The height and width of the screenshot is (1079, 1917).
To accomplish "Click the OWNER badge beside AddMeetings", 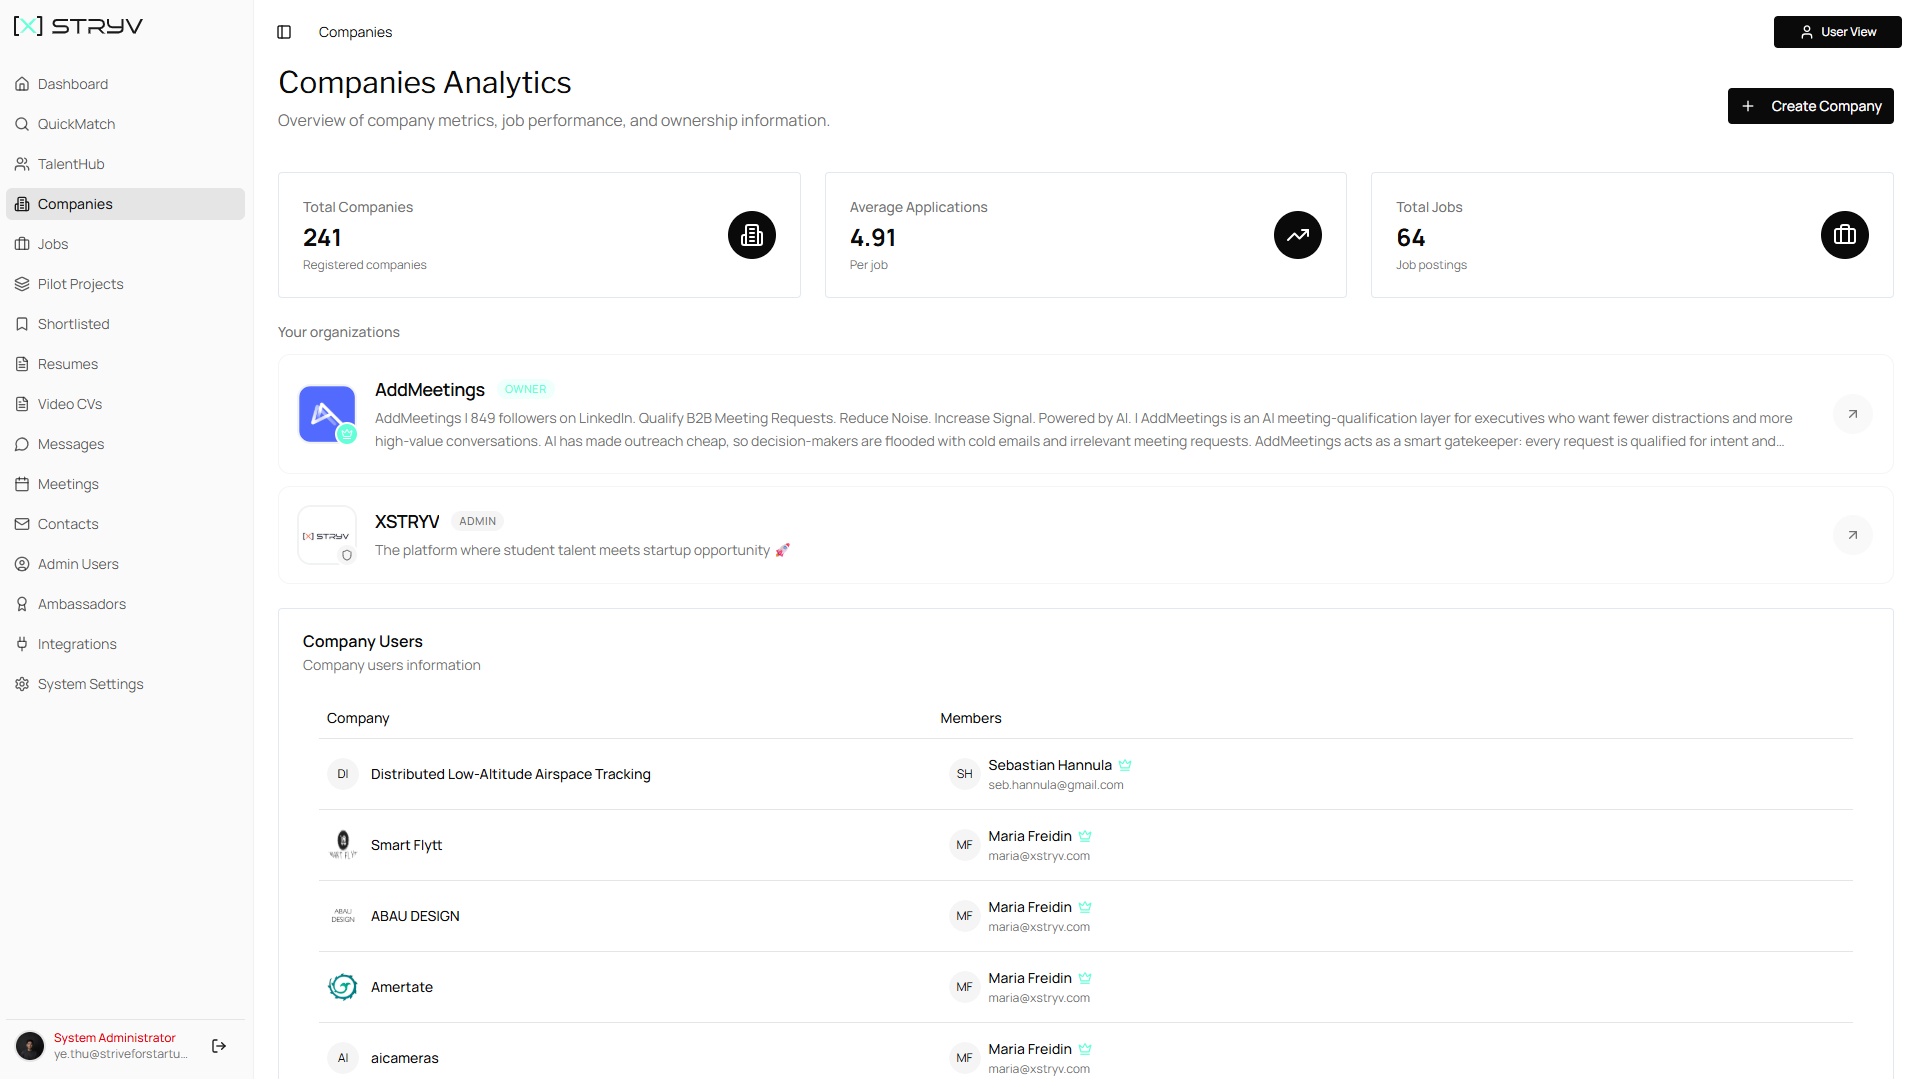I will pyautogui.click(x=526, y=390).
